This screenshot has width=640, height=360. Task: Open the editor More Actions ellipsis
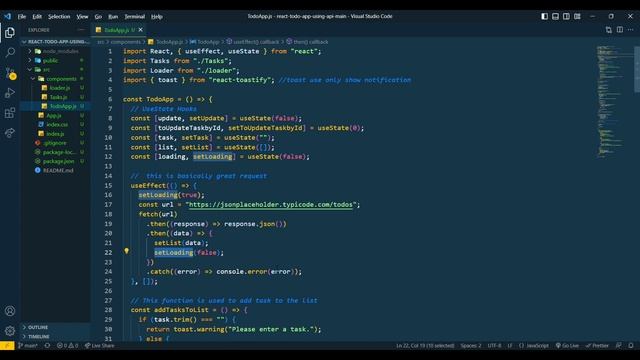click(x=631, y=30)
